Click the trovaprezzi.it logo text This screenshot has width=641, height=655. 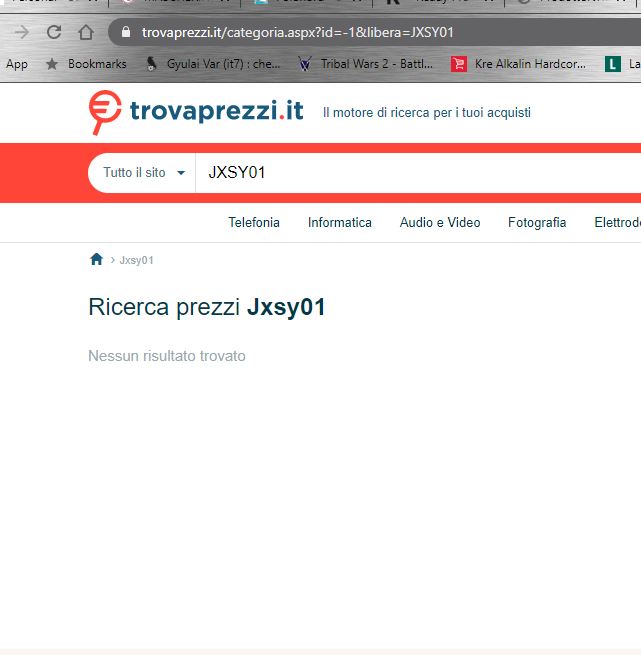coord(216,111)
